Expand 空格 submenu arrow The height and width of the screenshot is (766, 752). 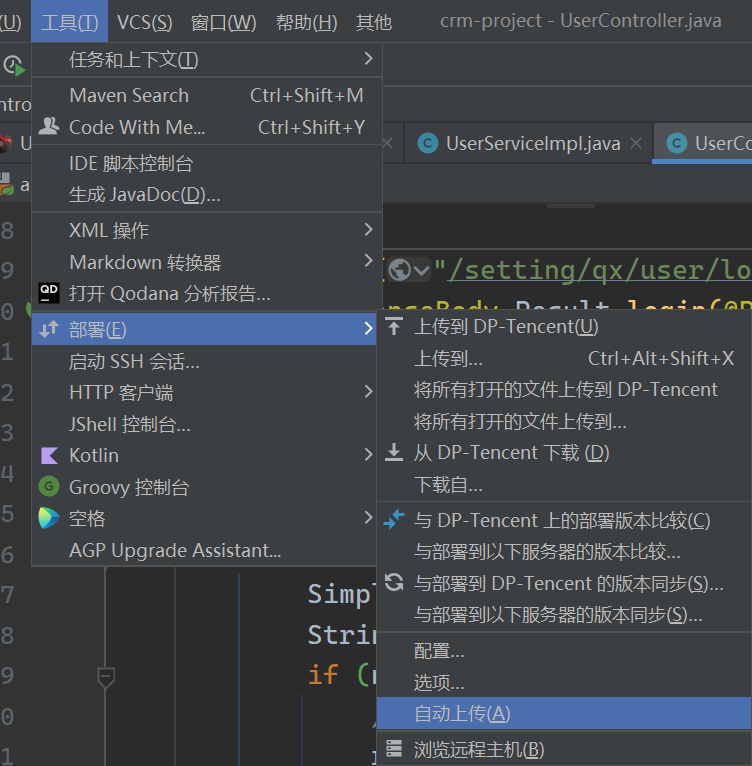click(369, 517)
